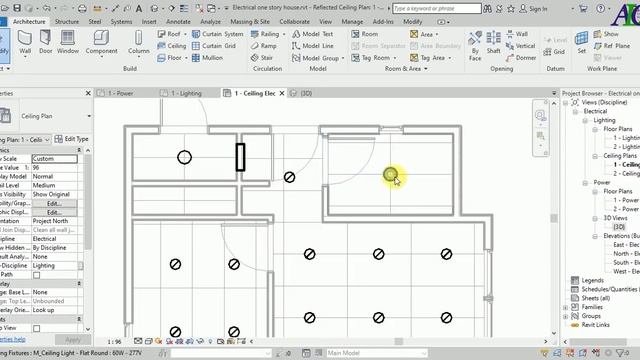Select Legends in Project Browser
This screenshot has height=360, width=640.
coord(592,280)
